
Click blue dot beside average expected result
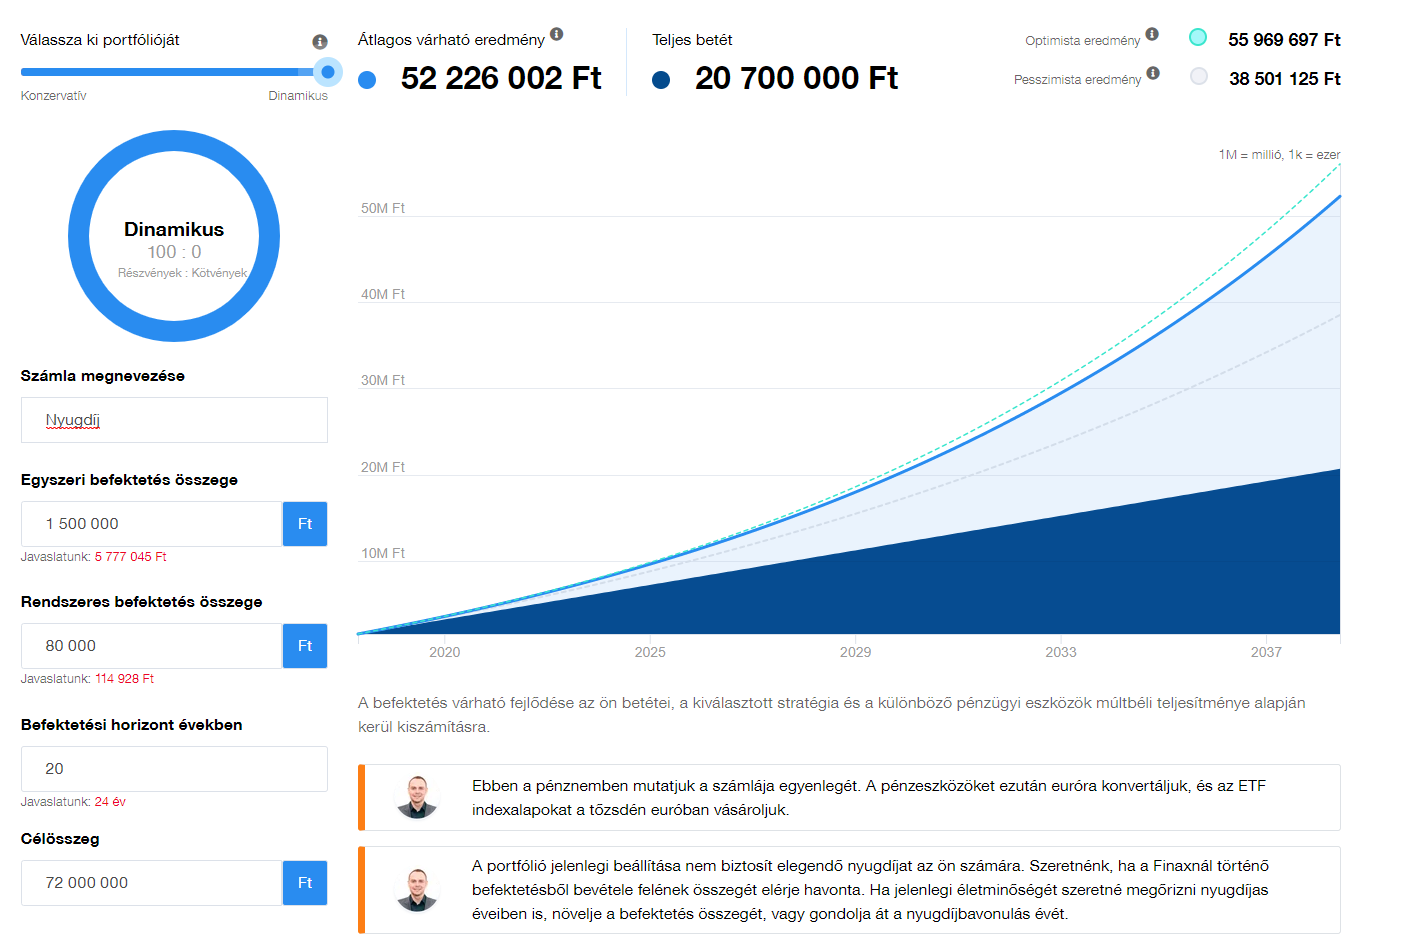[x=367, y=80]
